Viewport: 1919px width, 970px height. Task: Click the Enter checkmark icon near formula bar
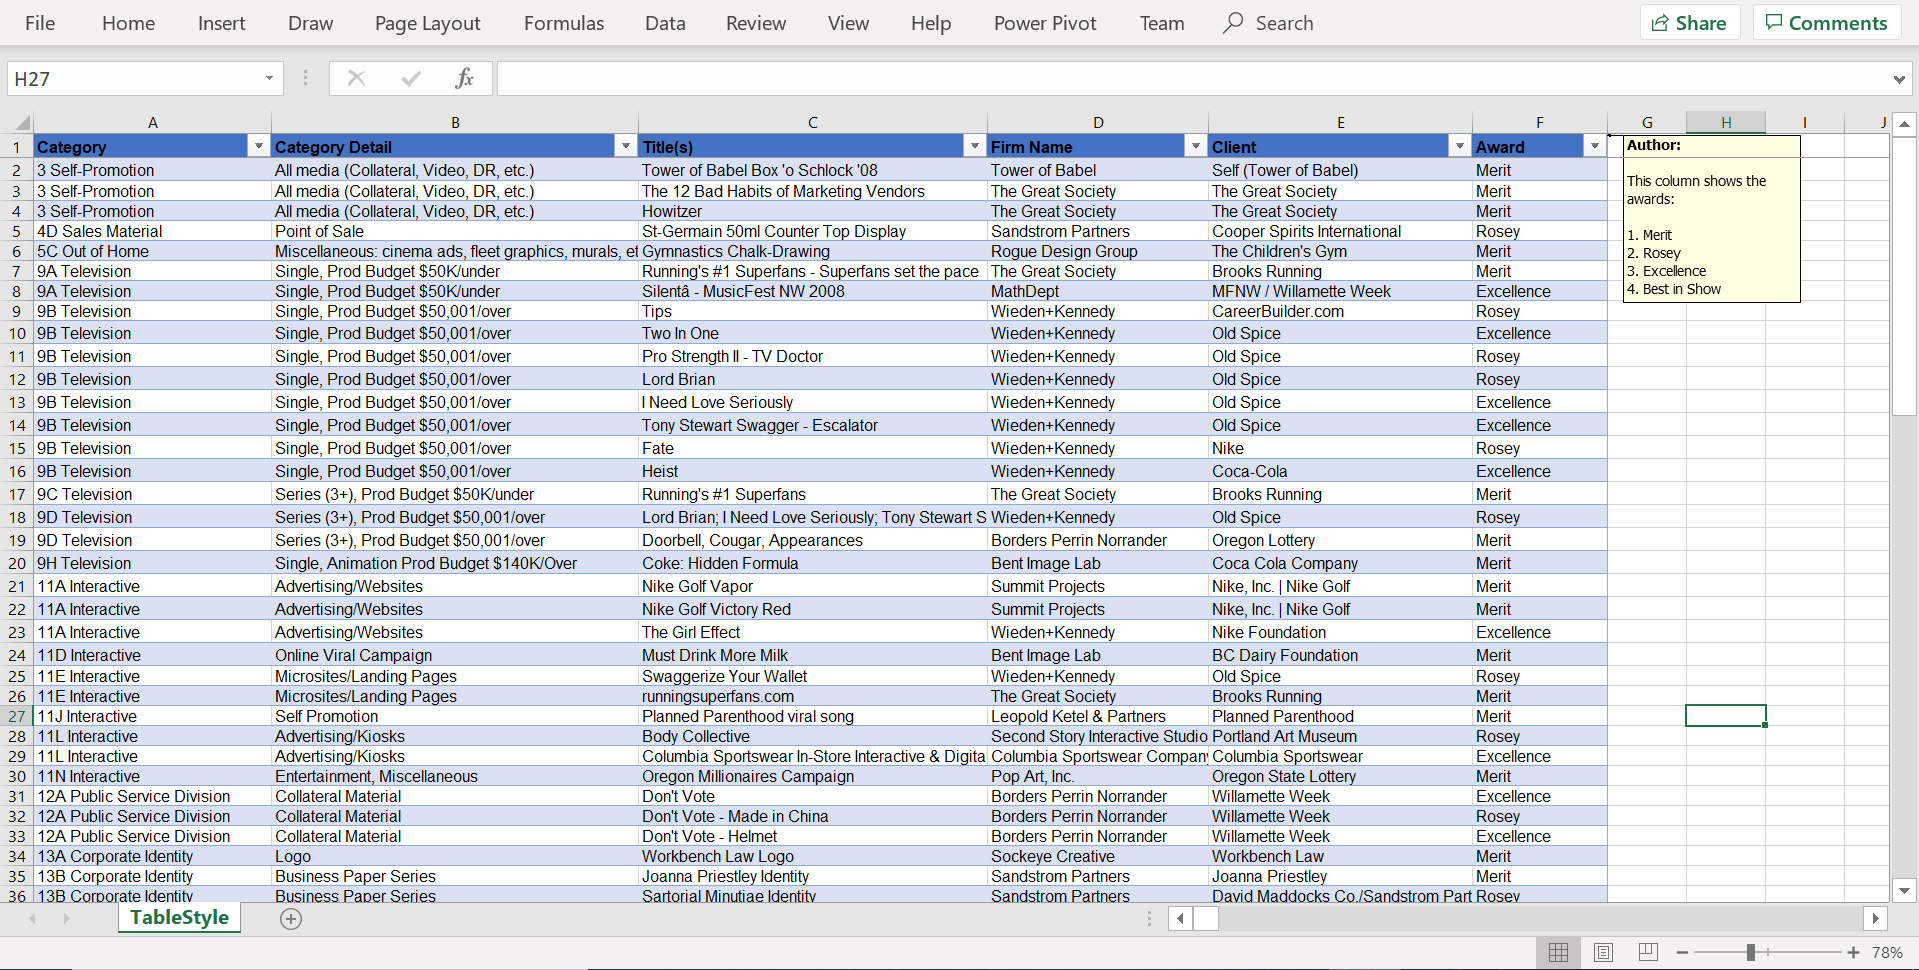click(x=410, y=78)
